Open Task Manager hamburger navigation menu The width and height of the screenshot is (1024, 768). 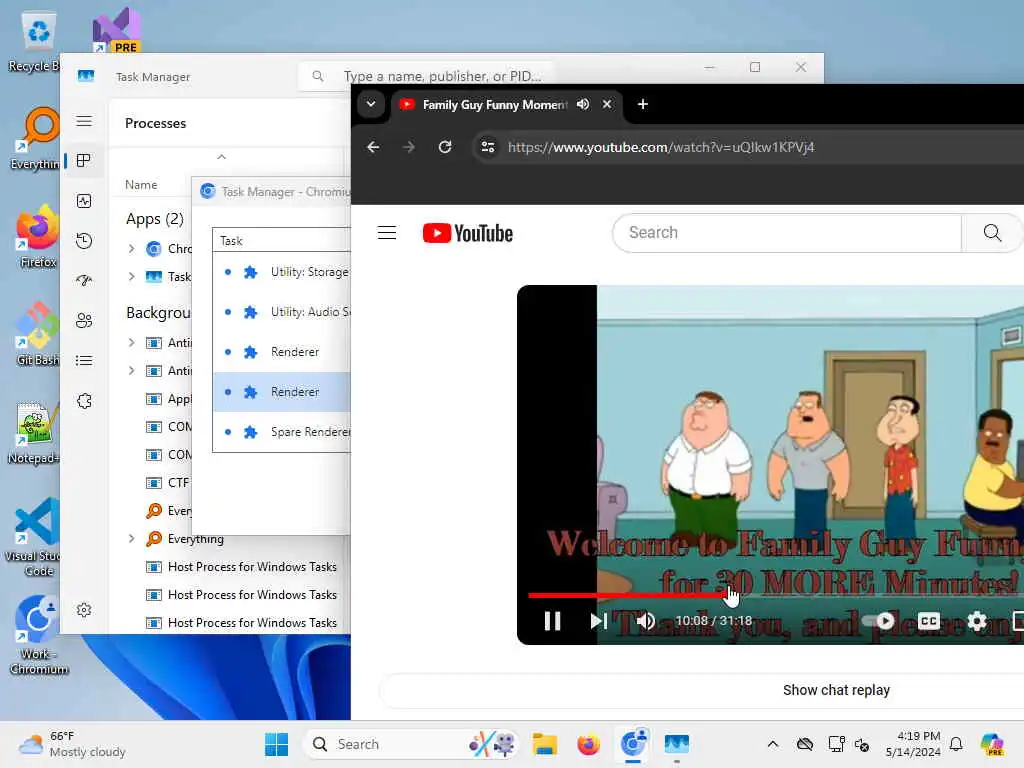(x=84, y=121)
